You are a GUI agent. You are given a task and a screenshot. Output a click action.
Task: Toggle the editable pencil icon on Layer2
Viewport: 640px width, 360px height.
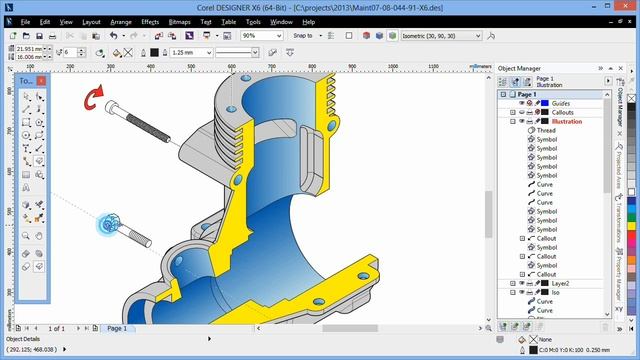pyautogui.click(x=537, y=283)
